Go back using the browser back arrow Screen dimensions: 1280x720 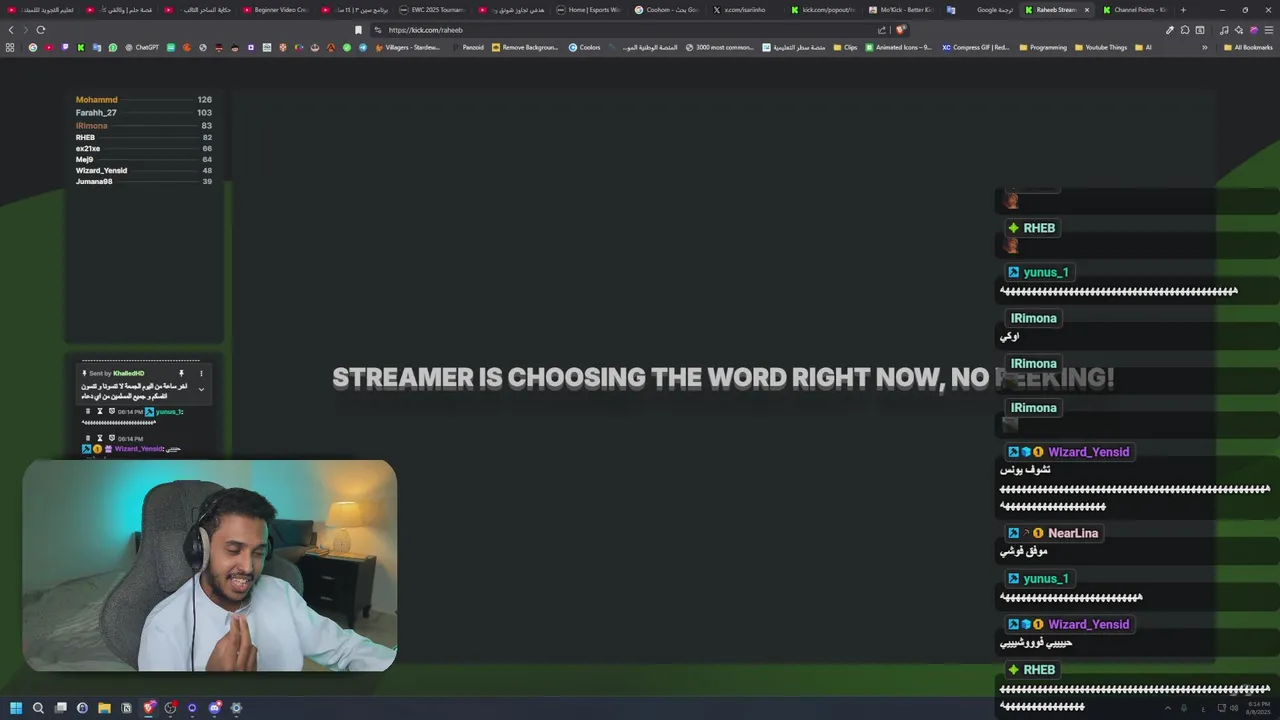click(x=11, y=30)
